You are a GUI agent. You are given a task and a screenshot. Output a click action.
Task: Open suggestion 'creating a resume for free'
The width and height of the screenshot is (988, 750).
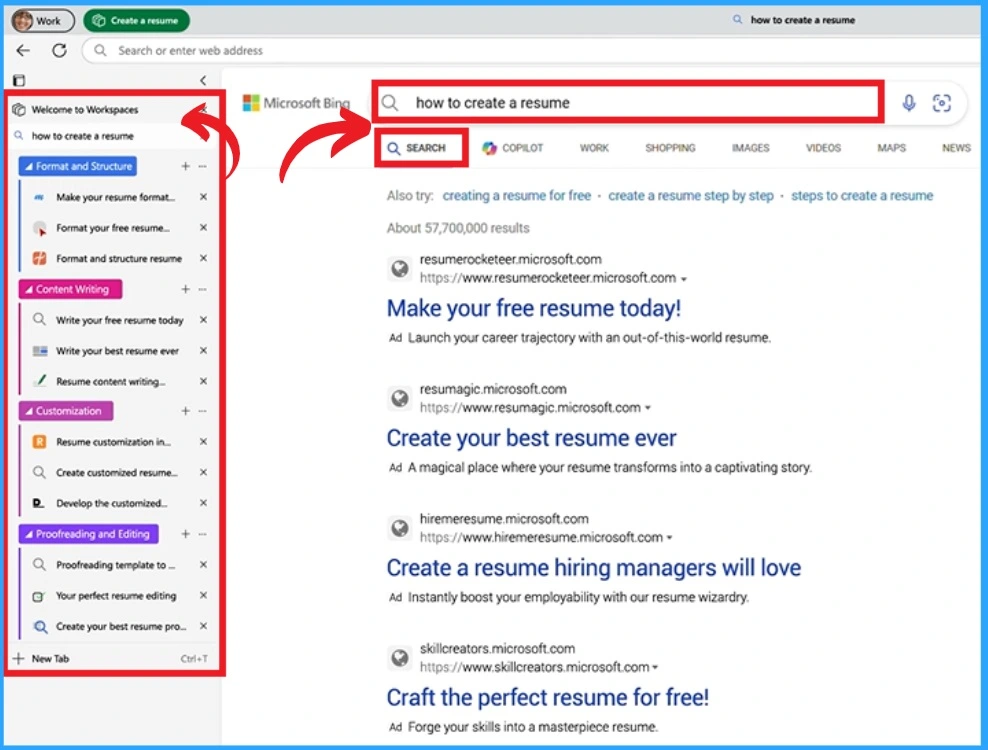[517, 196]
